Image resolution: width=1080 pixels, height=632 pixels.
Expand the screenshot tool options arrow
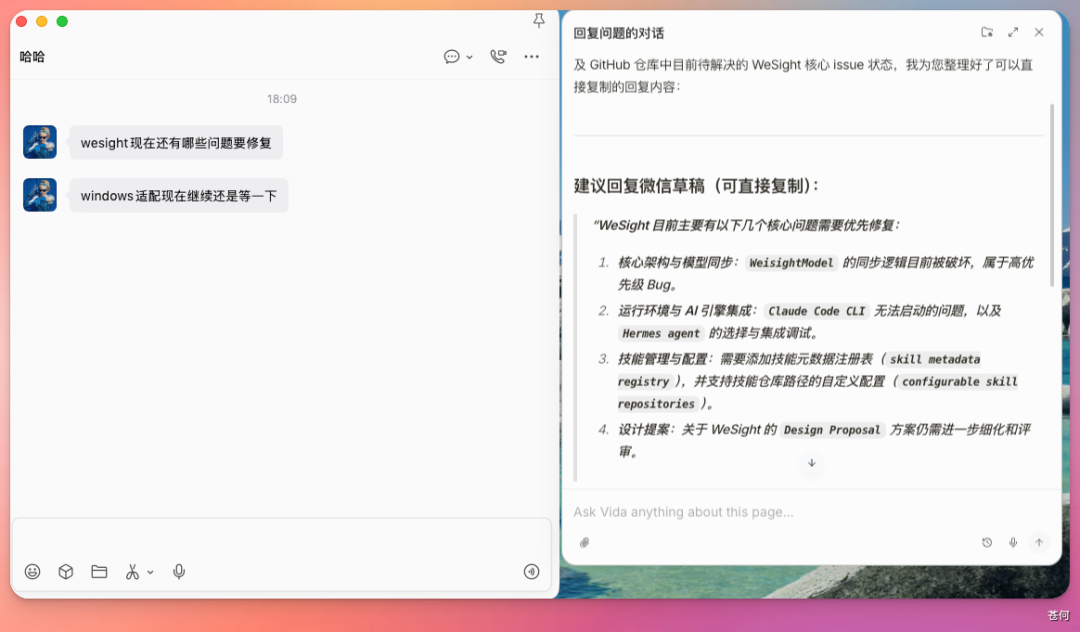coord(150,572)
